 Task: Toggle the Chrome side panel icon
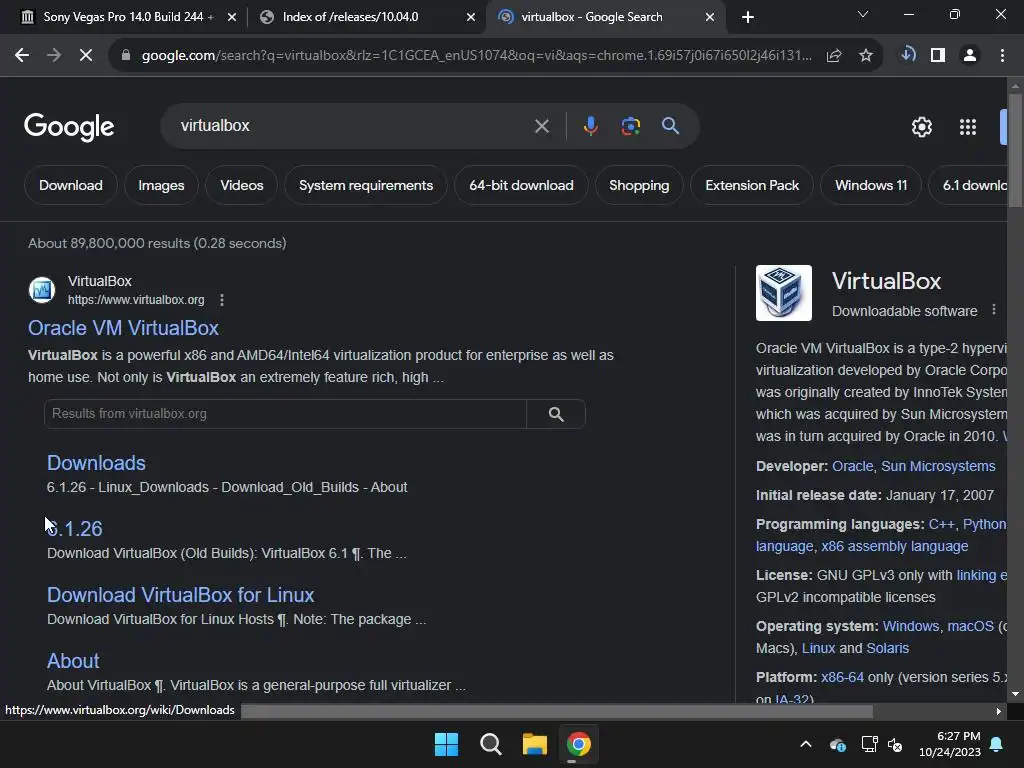[938, 56]
